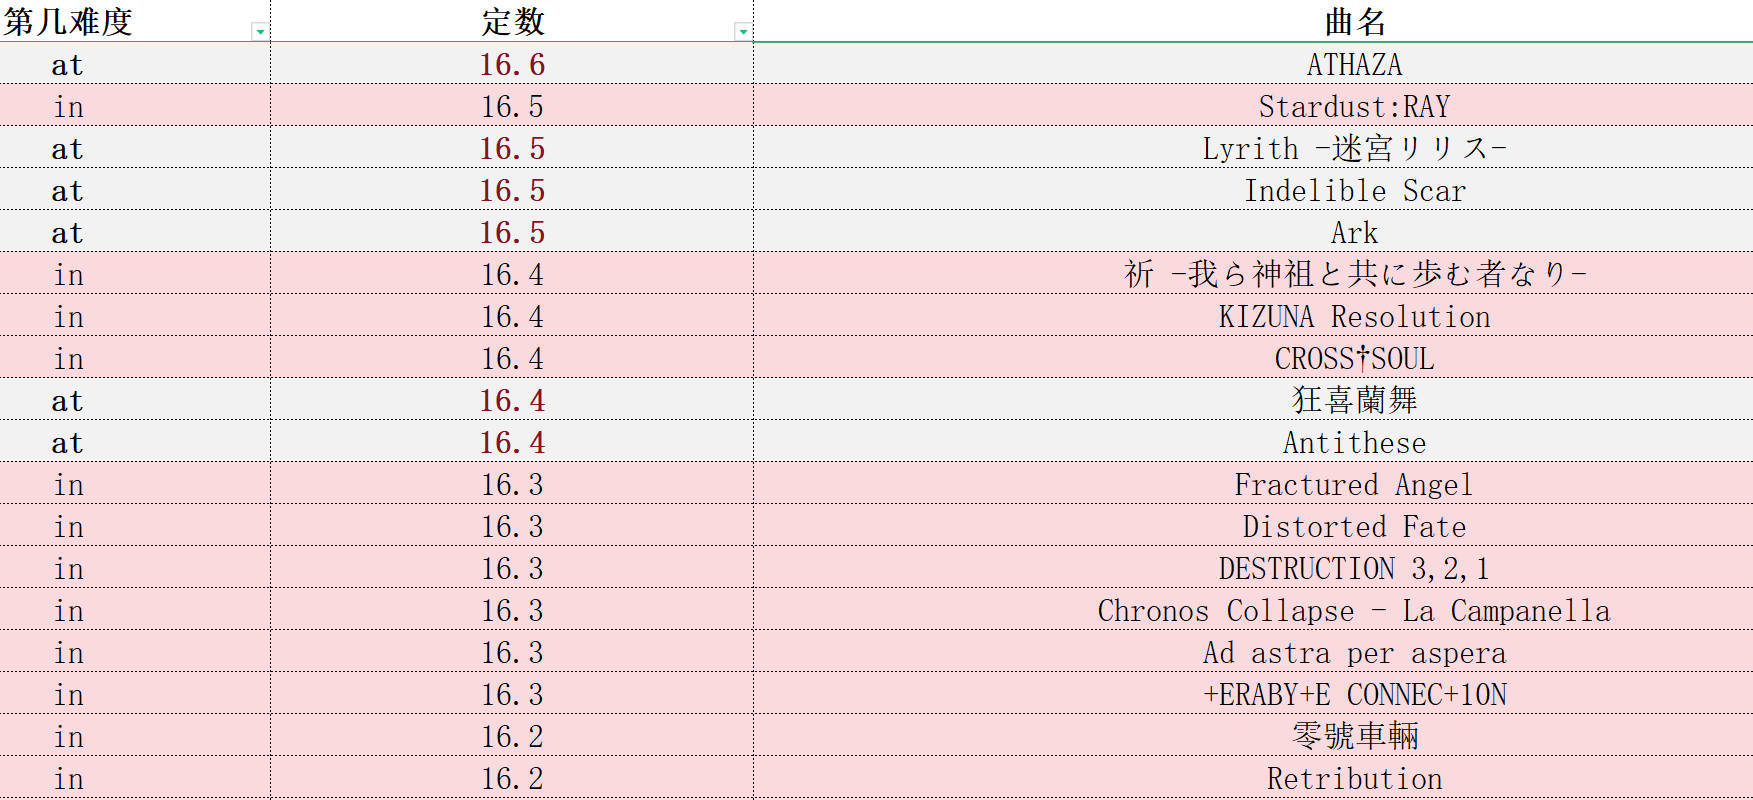The image size is (1753, 800).
Task: Select the Stardust:RAY cell
Action: click(x=1253, y=106)
